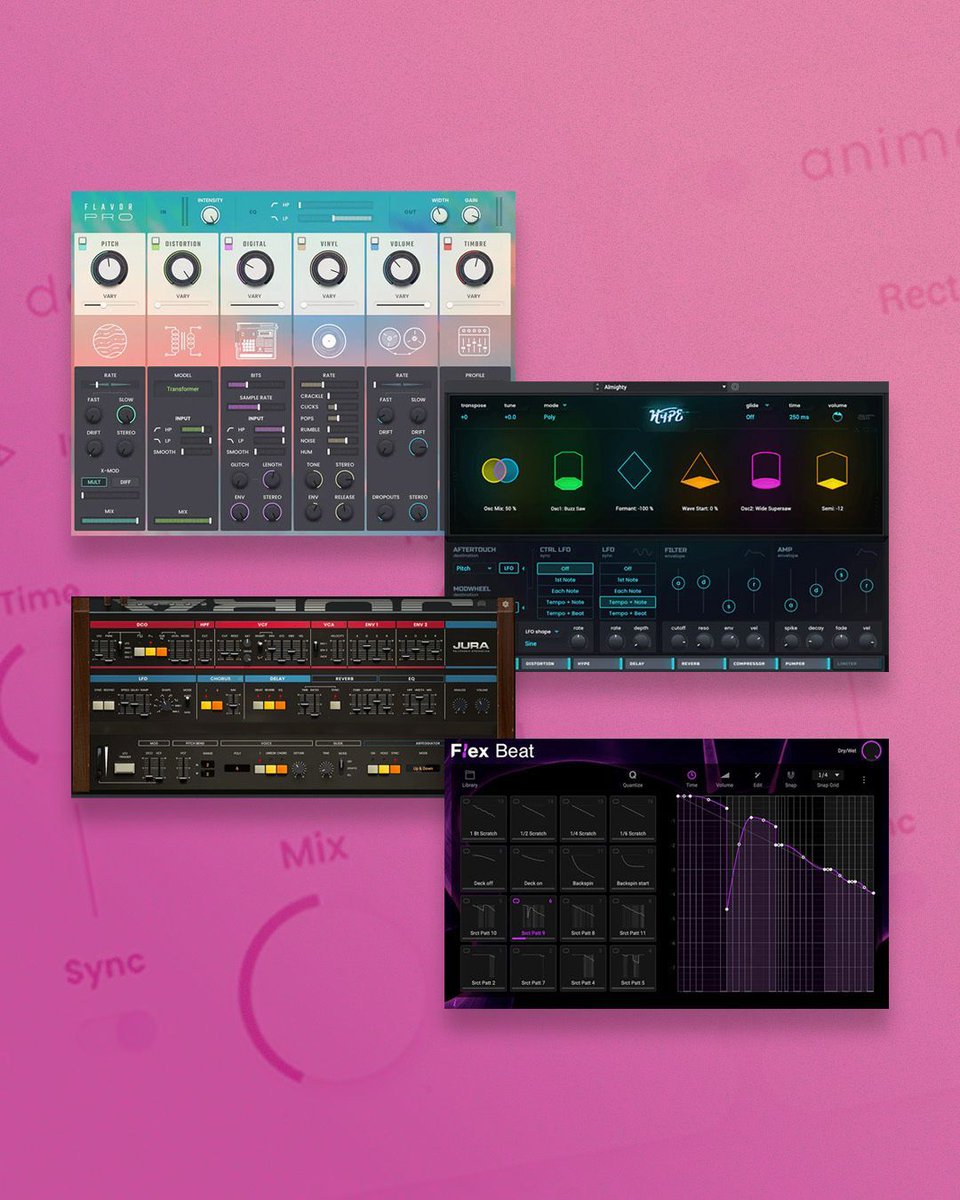Click the Osc2 Wide Supersaw magenta cylinder

766,470
